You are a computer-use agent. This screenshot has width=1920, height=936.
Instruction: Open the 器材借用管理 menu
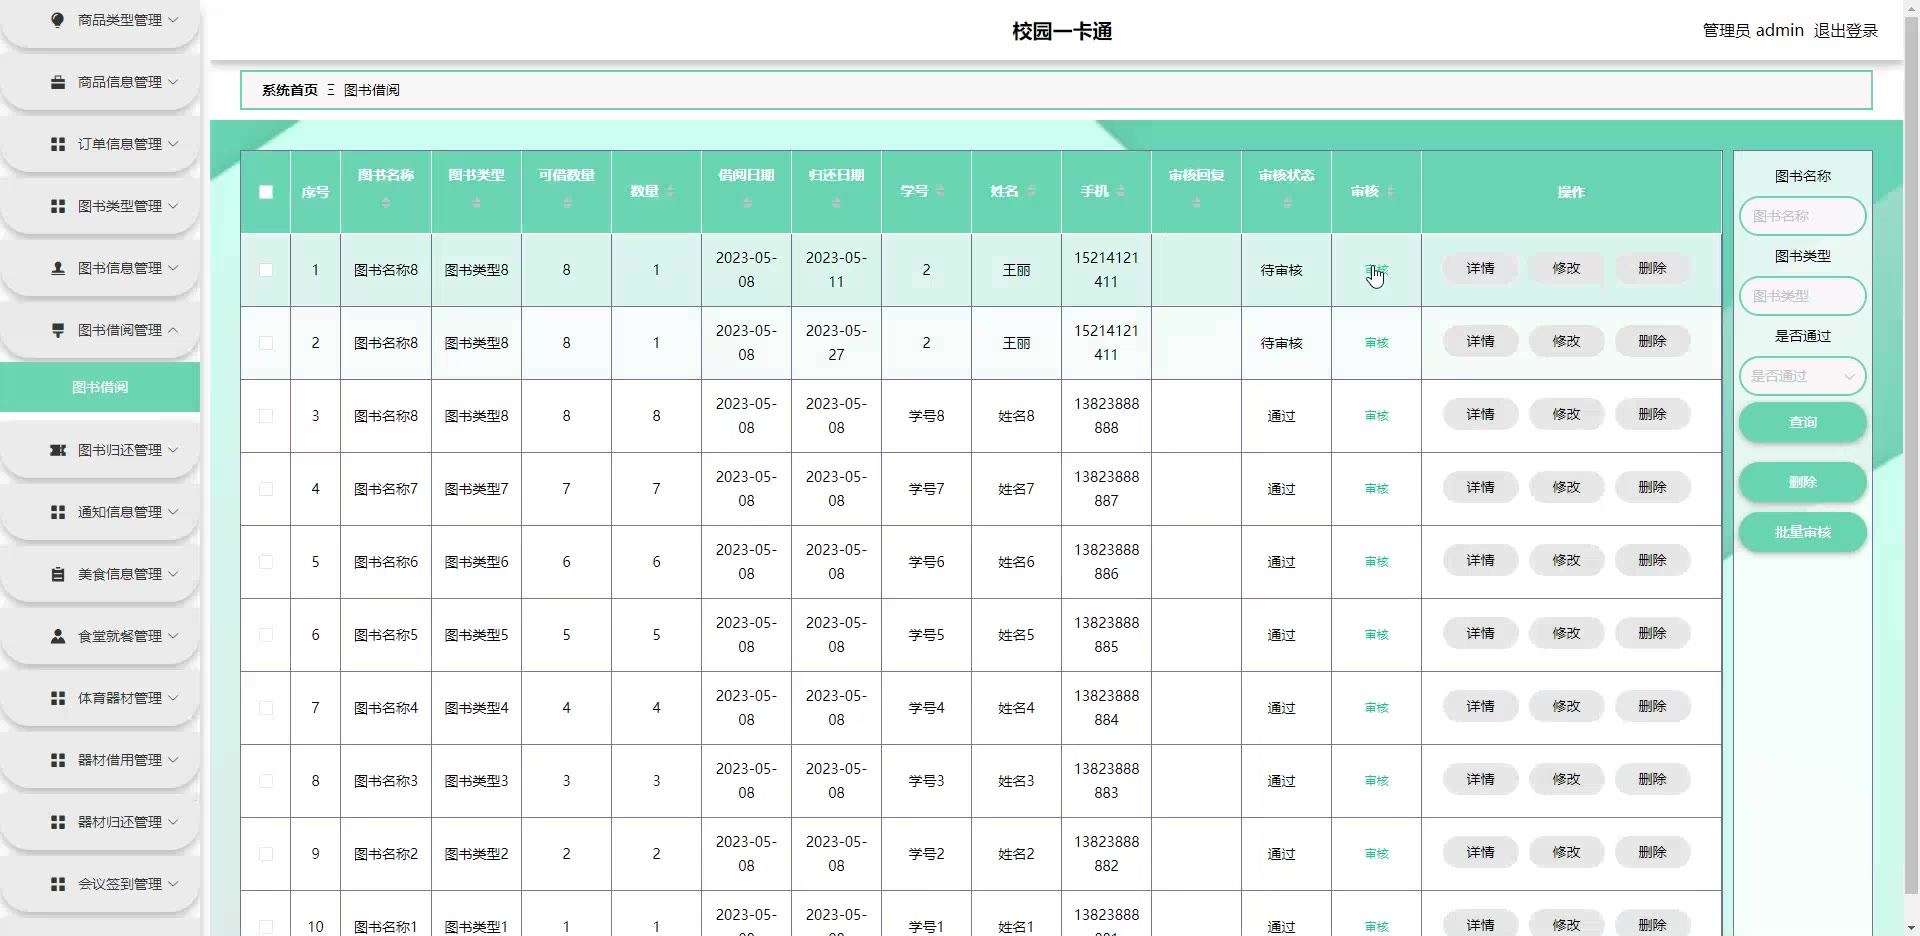pos(100,760)
